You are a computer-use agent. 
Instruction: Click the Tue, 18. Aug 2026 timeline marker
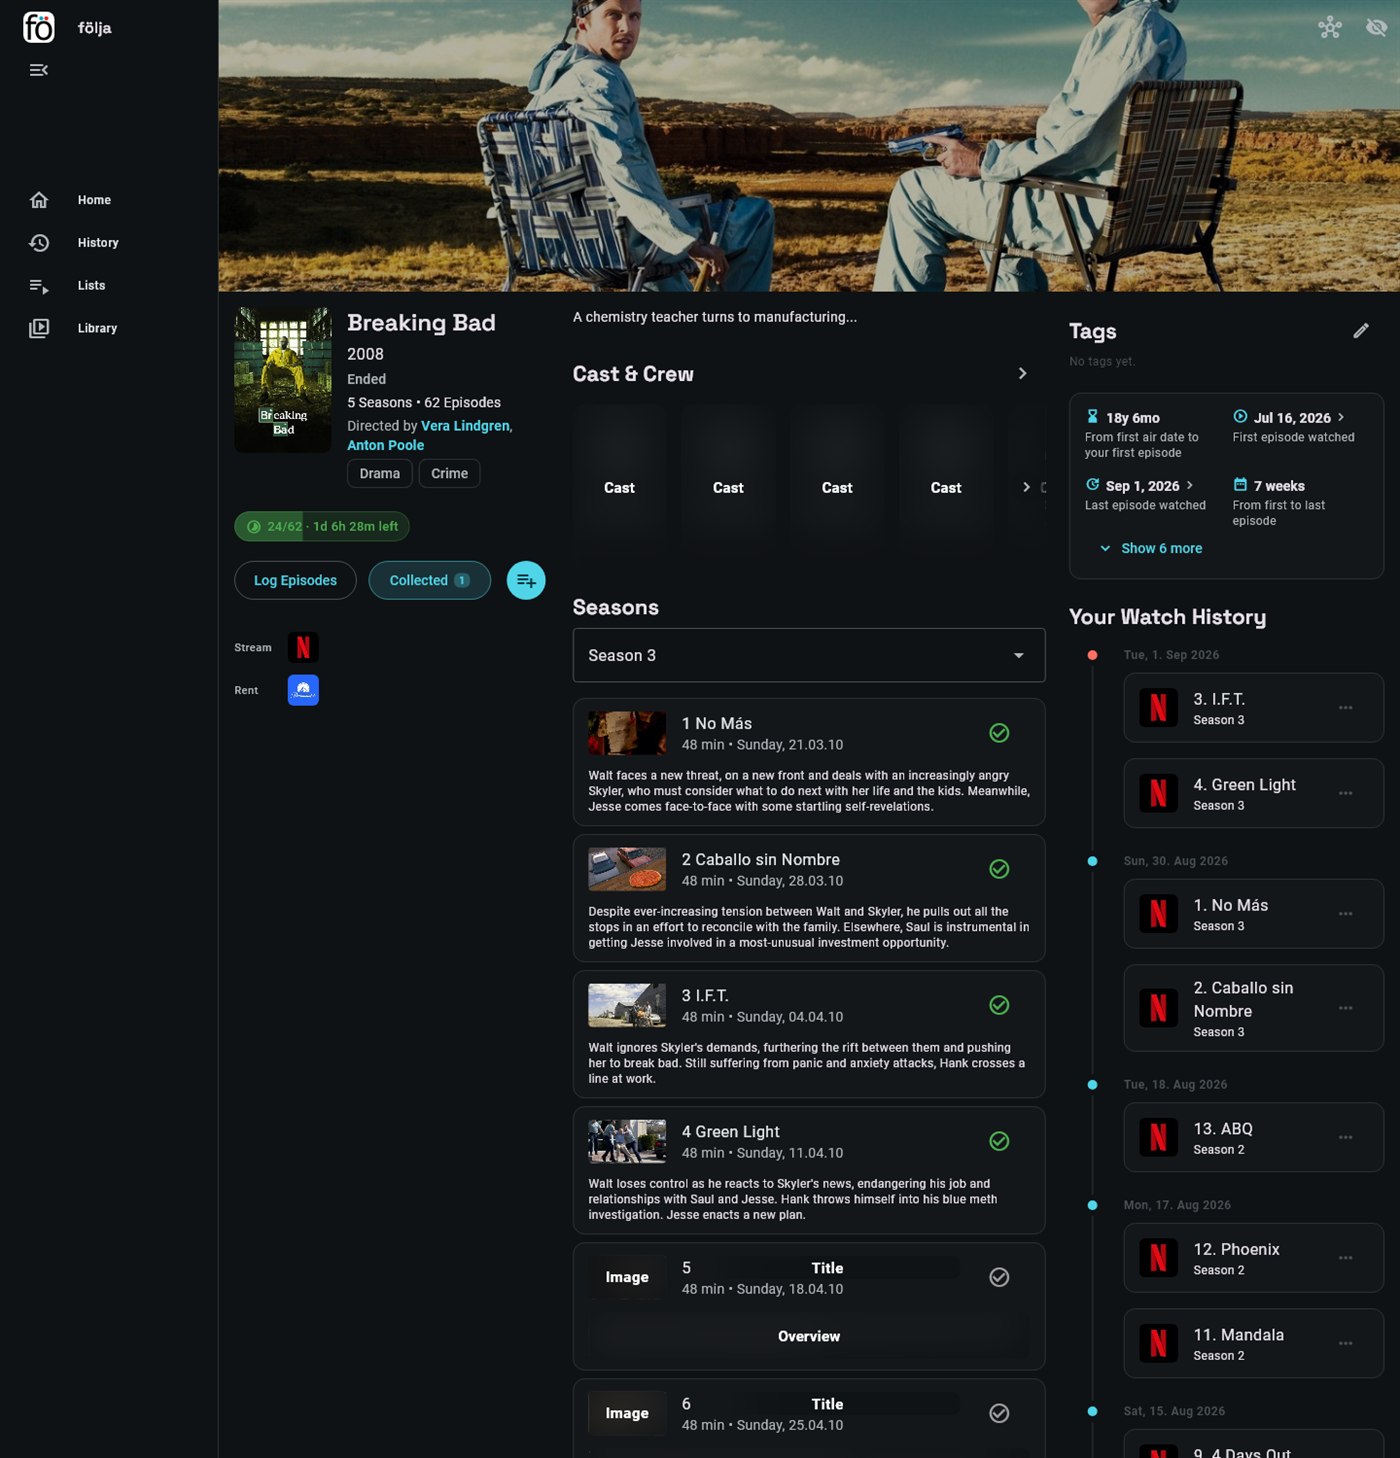click(x=1092, y=1085)
